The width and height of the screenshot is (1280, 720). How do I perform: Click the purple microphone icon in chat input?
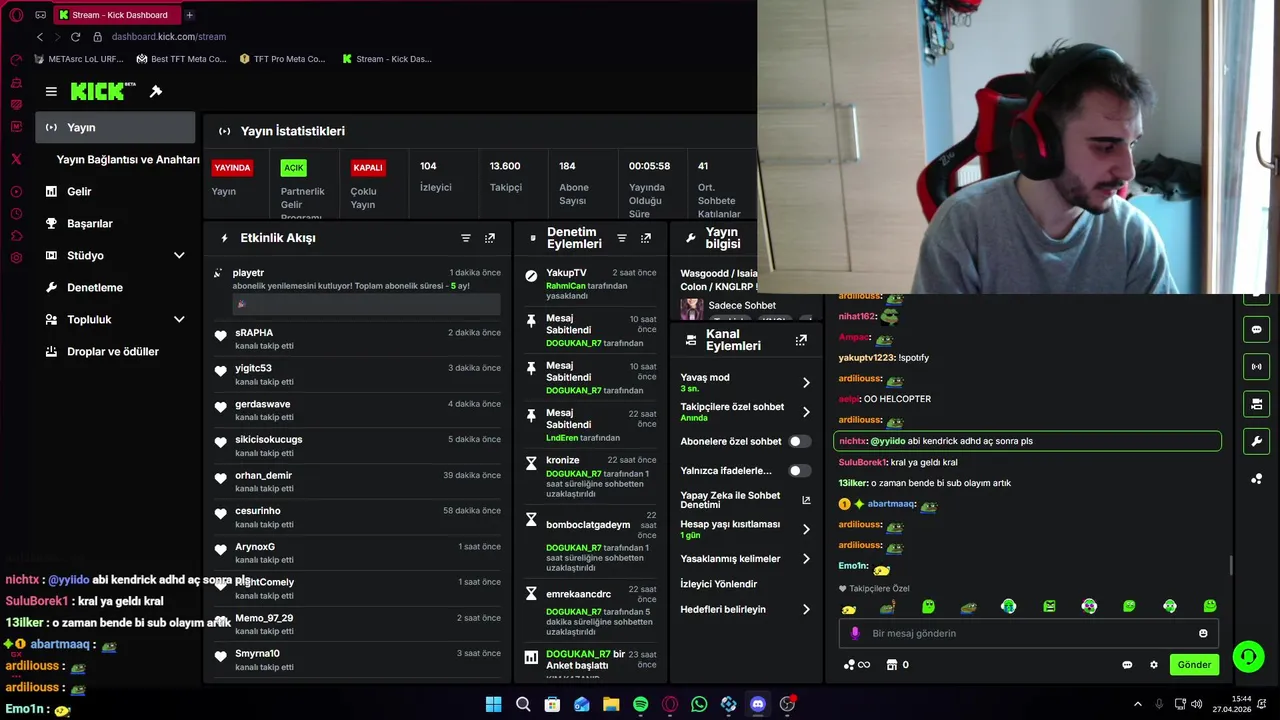click(855, 633)
